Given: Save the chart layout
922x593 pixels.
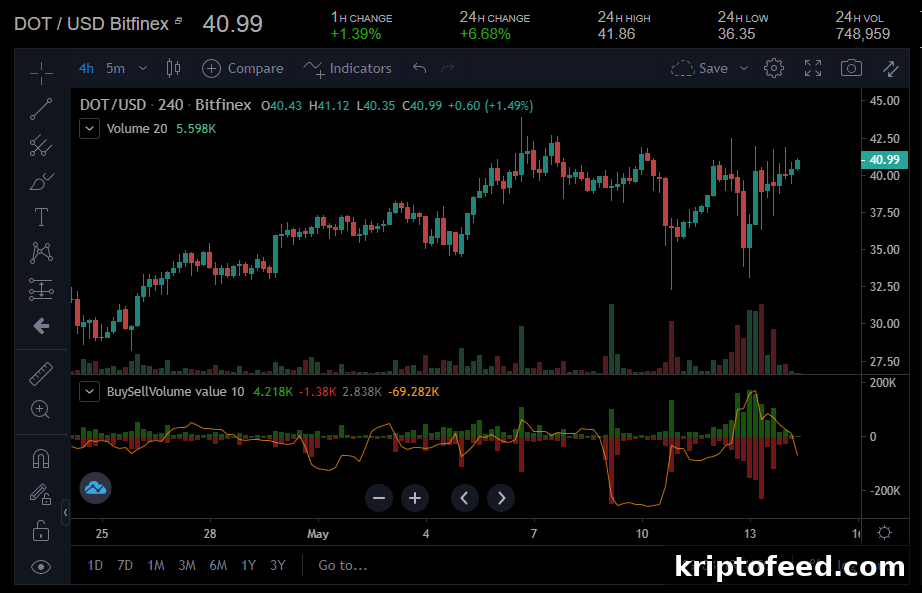Looking at the screenshot, I should [700, 68].
